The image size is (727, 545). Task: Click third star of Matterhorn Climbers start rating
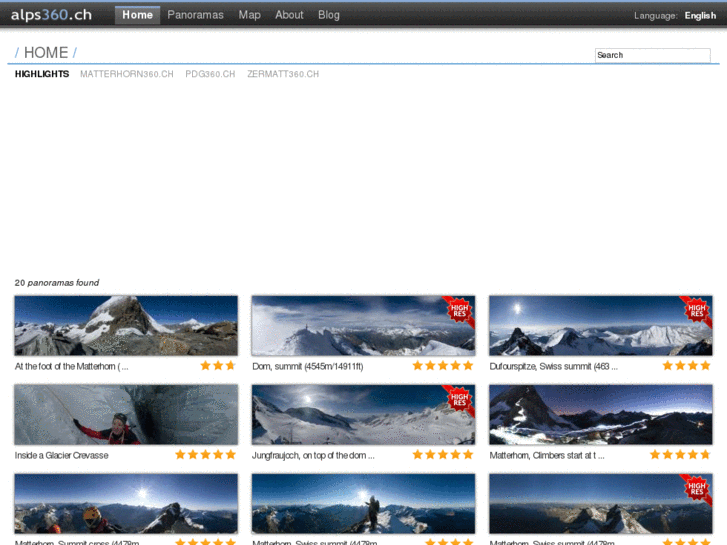point(680,455)
